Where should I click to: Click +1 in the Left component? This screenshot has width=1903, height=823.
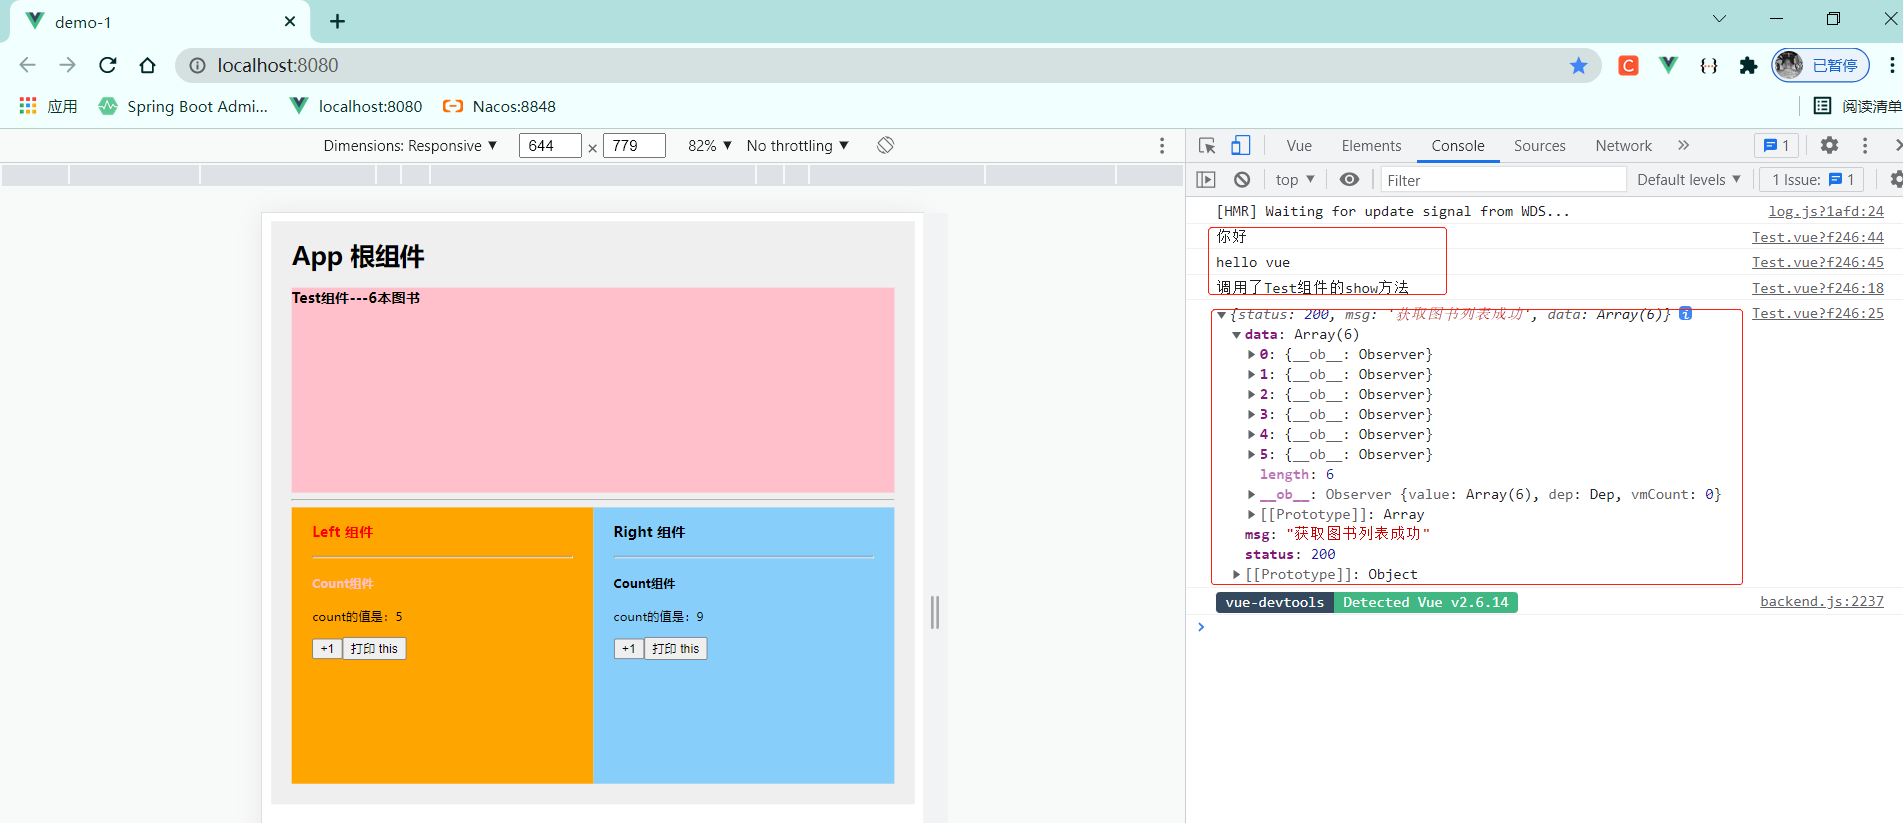coord(327,649)
